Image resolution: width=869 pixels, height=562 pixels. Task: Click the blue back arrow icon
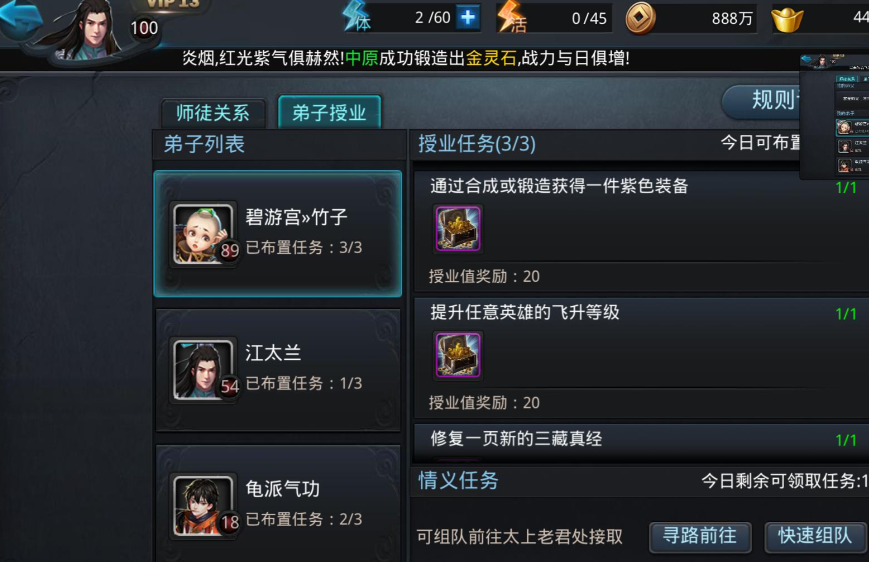tap(21, 18)
